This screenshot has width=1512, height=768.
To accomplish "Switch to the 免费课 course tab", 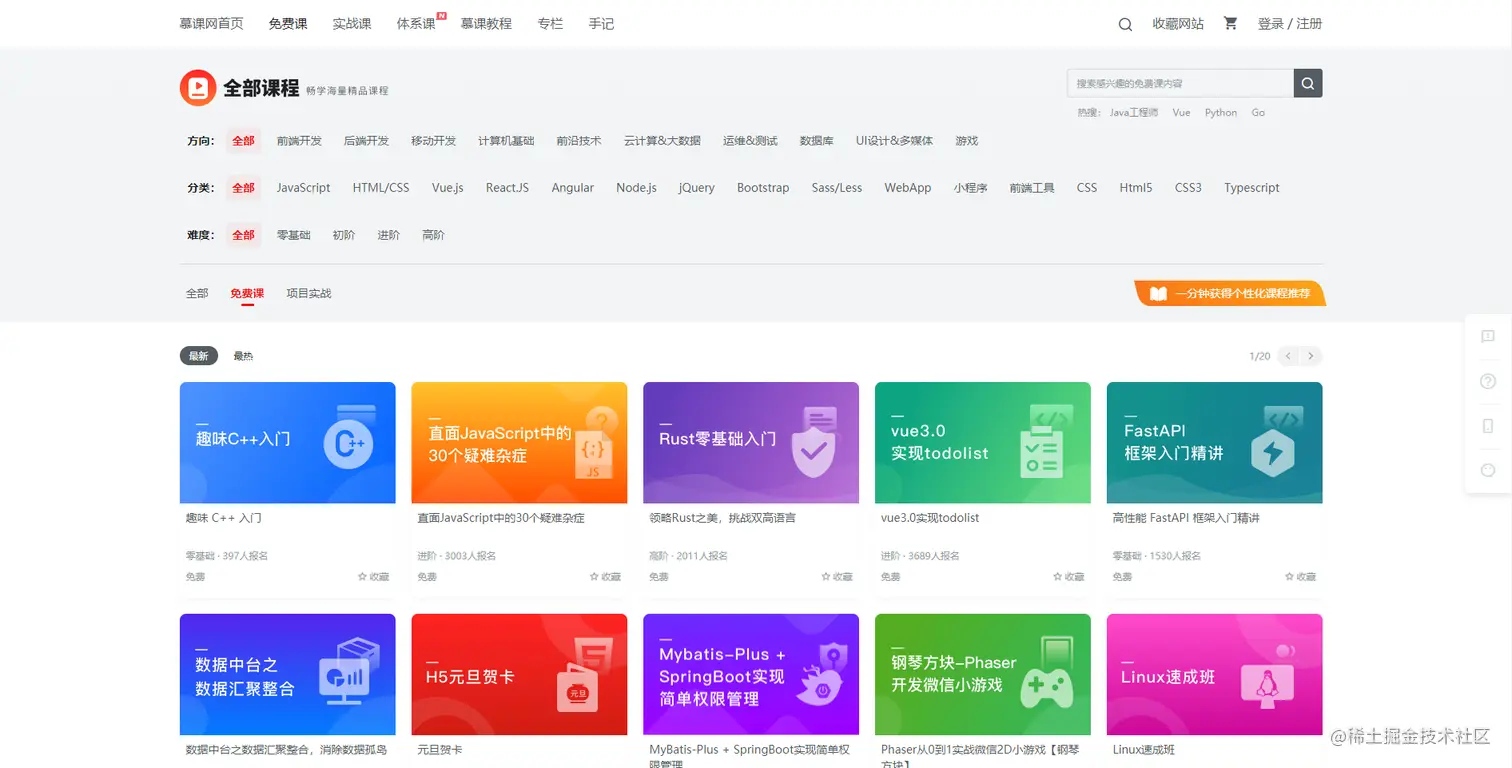I will [247, 293].
